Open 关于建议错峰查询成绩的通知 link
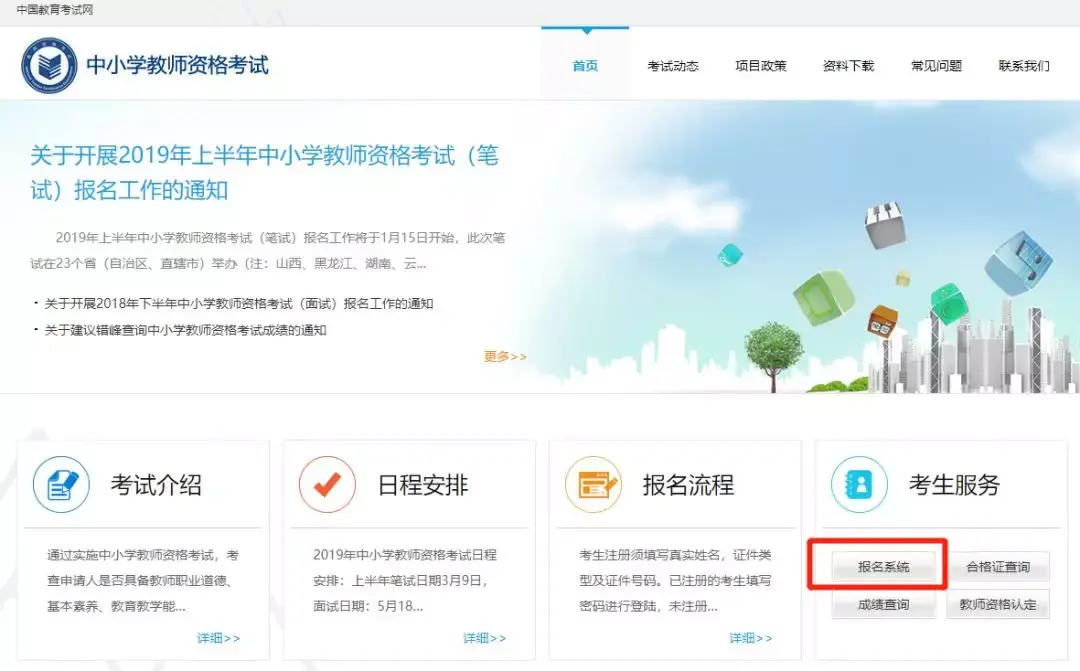Screen dimensions: 1080x671 [x=185, y=330]
